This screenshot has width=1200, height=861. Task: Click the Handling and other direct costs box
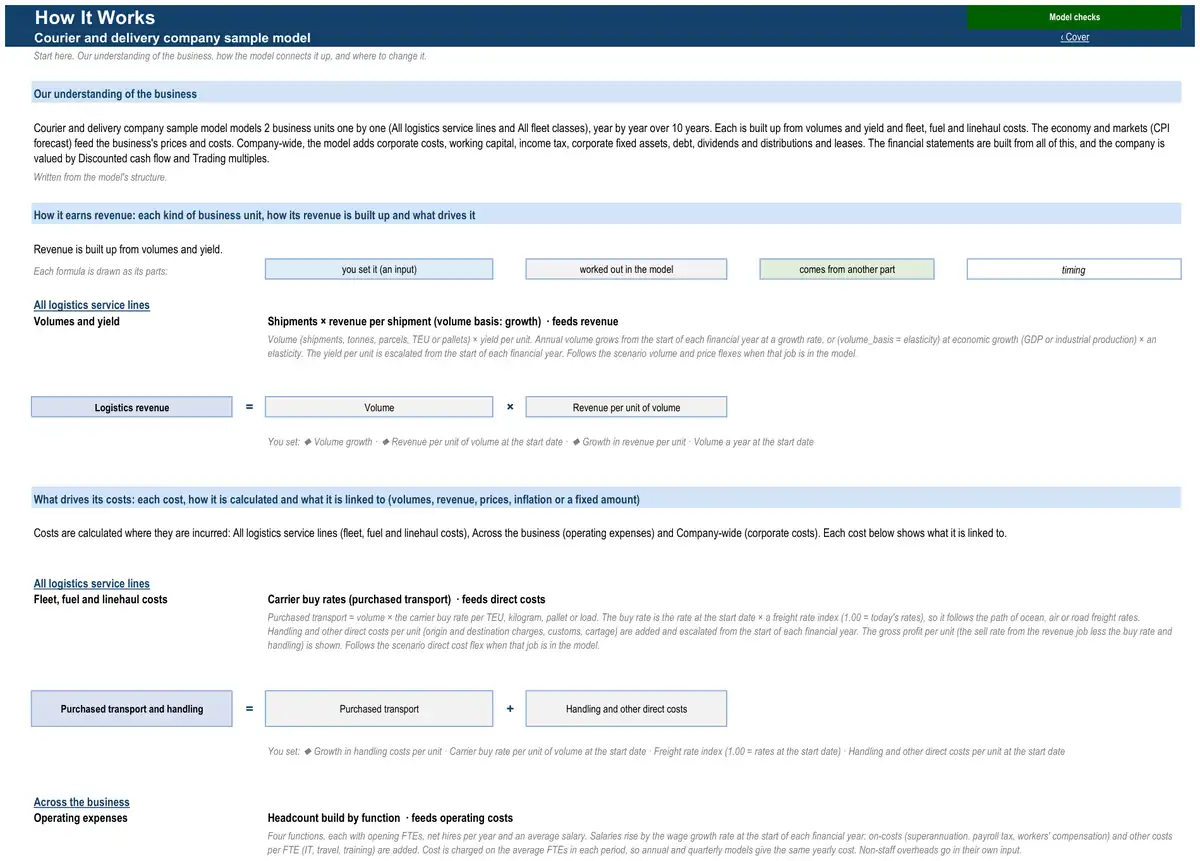tap(626, 709)
